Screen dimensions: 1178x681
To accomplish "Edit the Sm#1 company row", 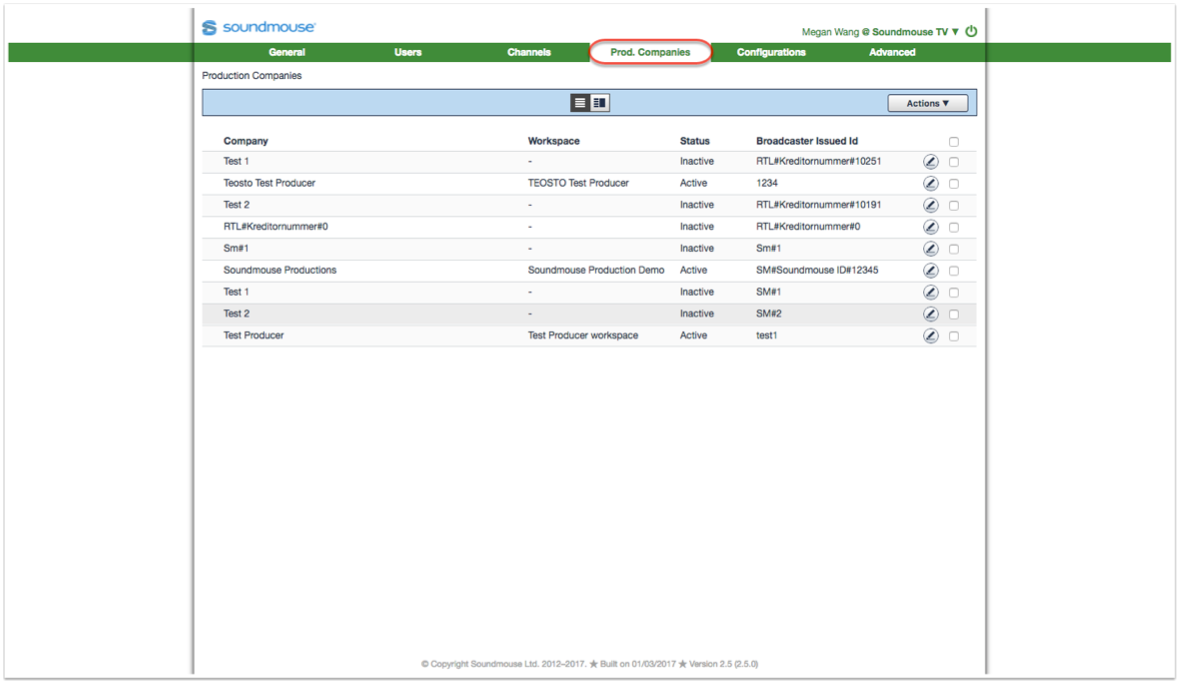I will point(930,249).
